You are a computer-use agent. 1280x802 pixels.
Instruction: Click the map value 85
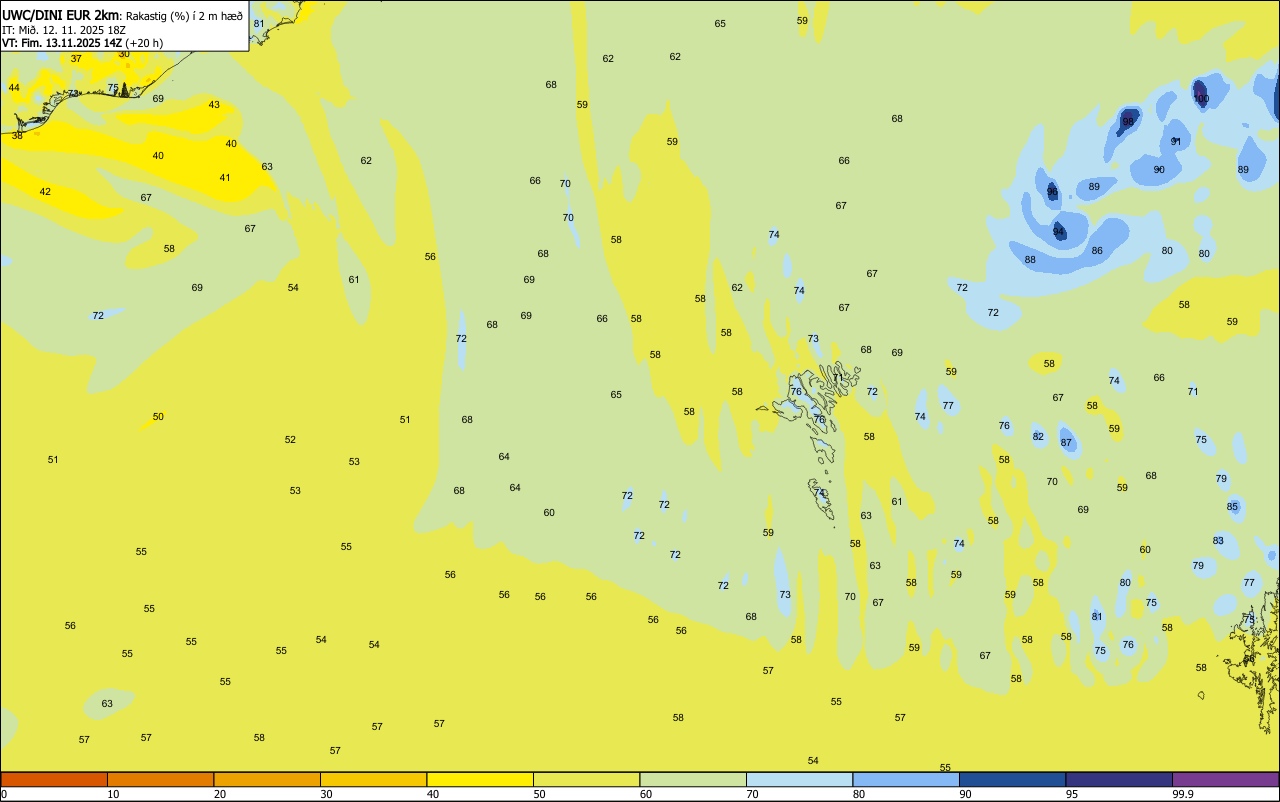[x=1232, y=507]
